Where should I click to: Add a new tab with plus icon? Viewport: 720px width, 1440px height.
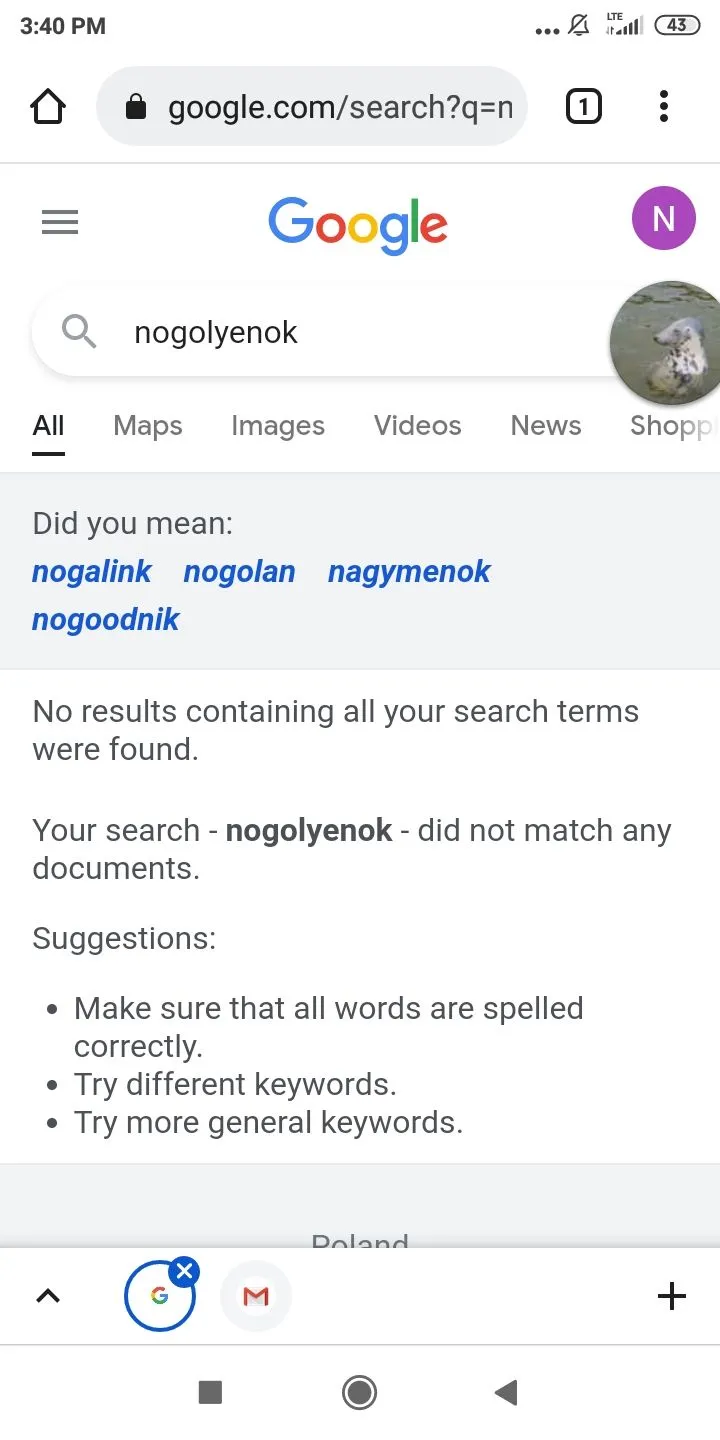coord(672,1297)
